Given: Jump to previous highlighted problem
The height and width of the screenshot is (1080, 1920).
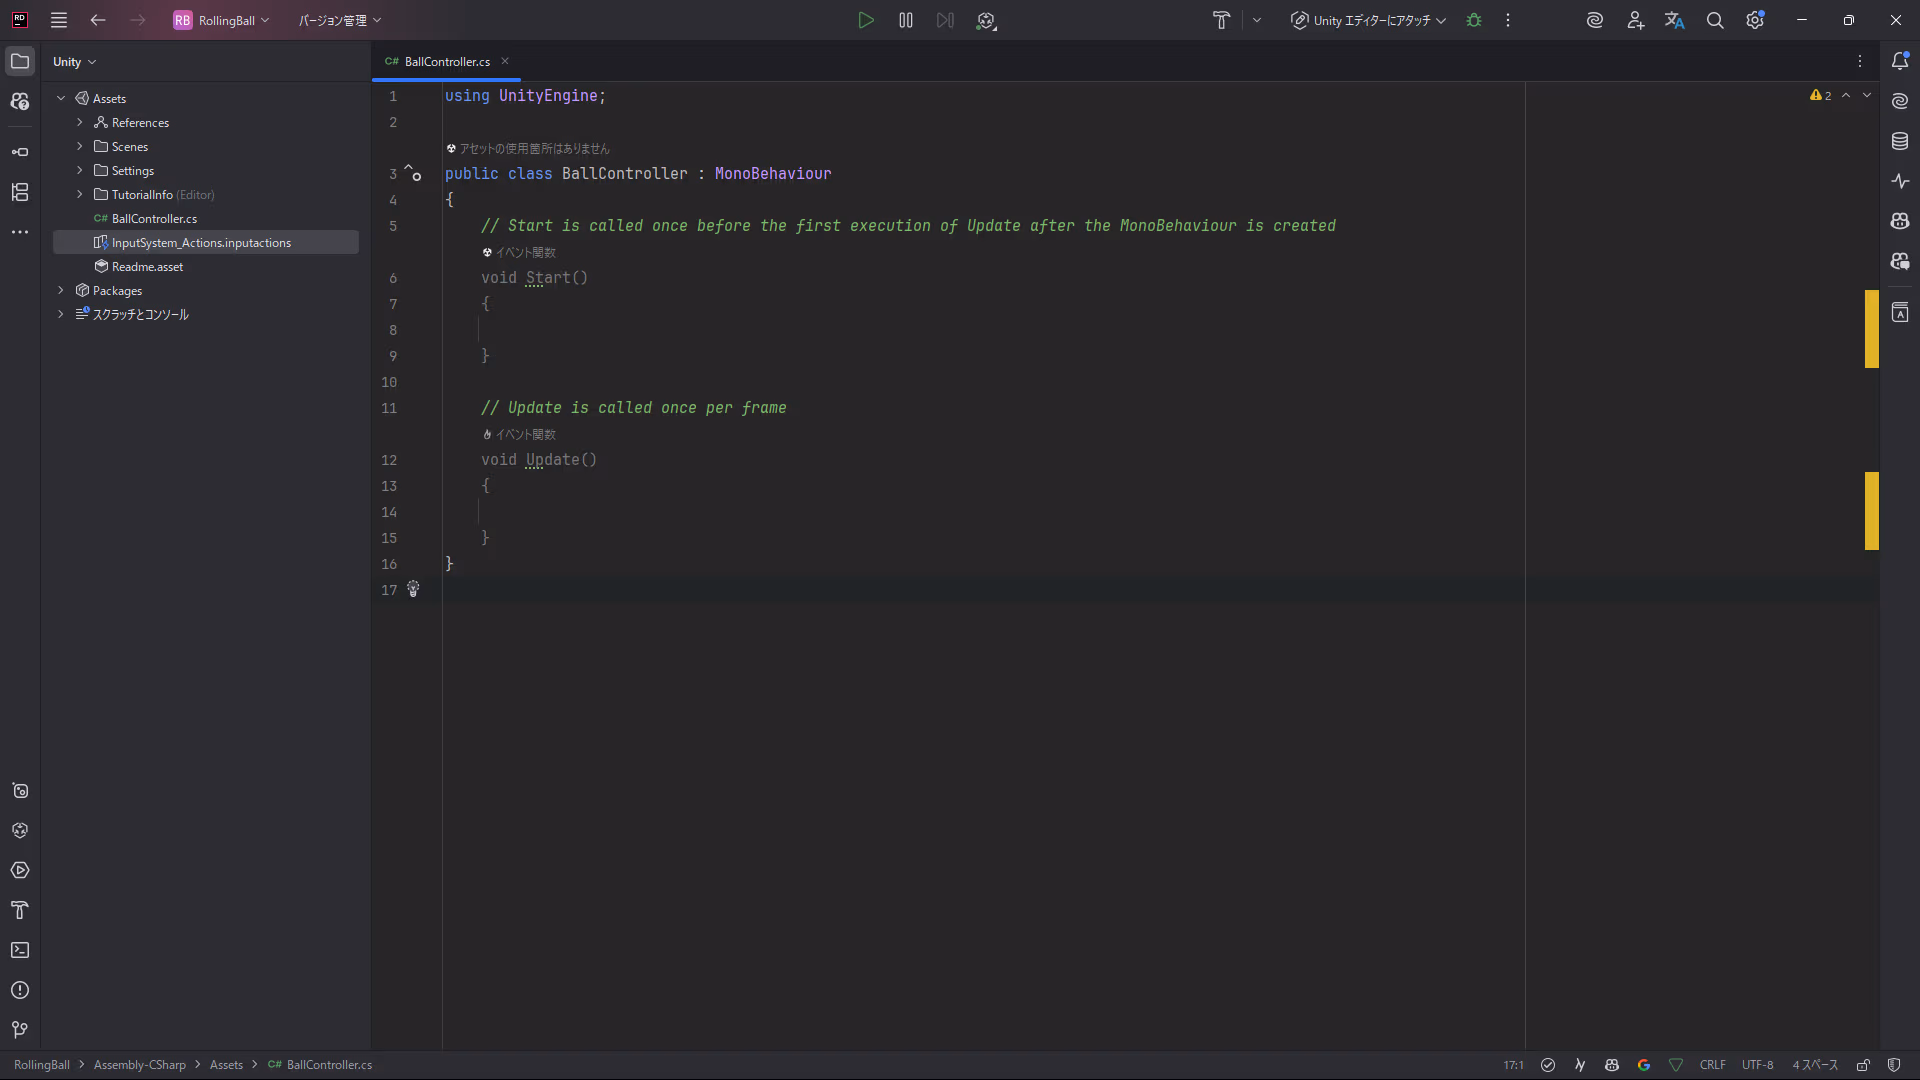Looking at the screenshot, I should click(x=1846, y=95).
